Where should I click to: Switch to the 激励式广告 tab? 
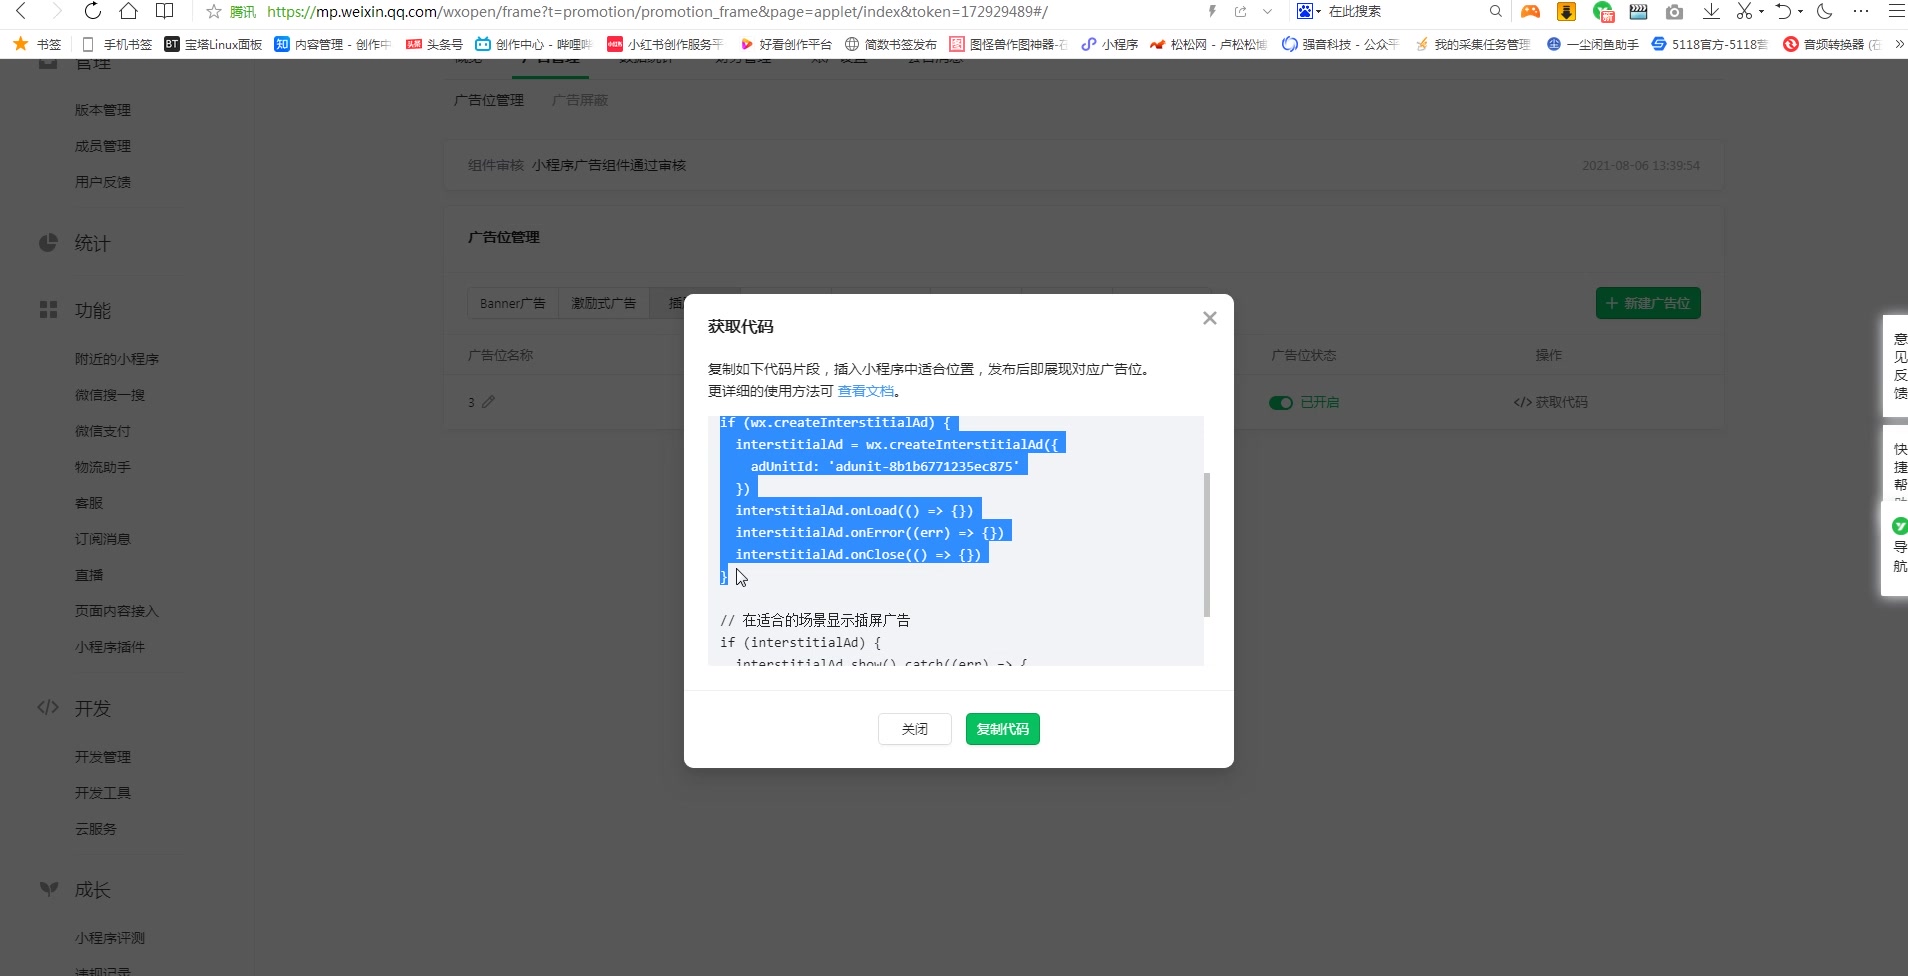coord(603,303)
